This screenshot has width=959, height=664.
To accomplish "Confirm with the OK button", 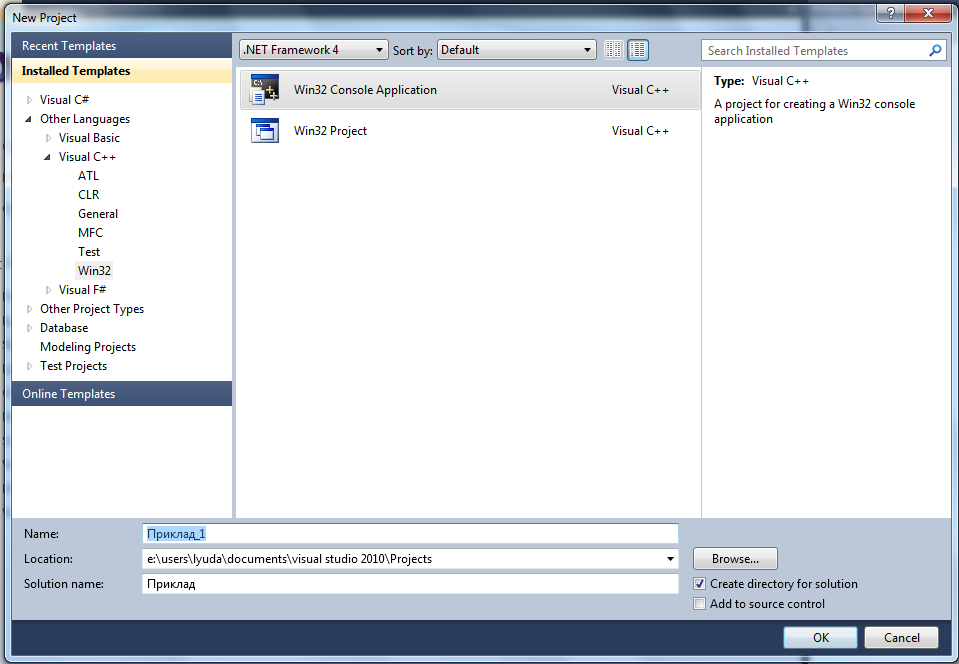I will (820, 638).
